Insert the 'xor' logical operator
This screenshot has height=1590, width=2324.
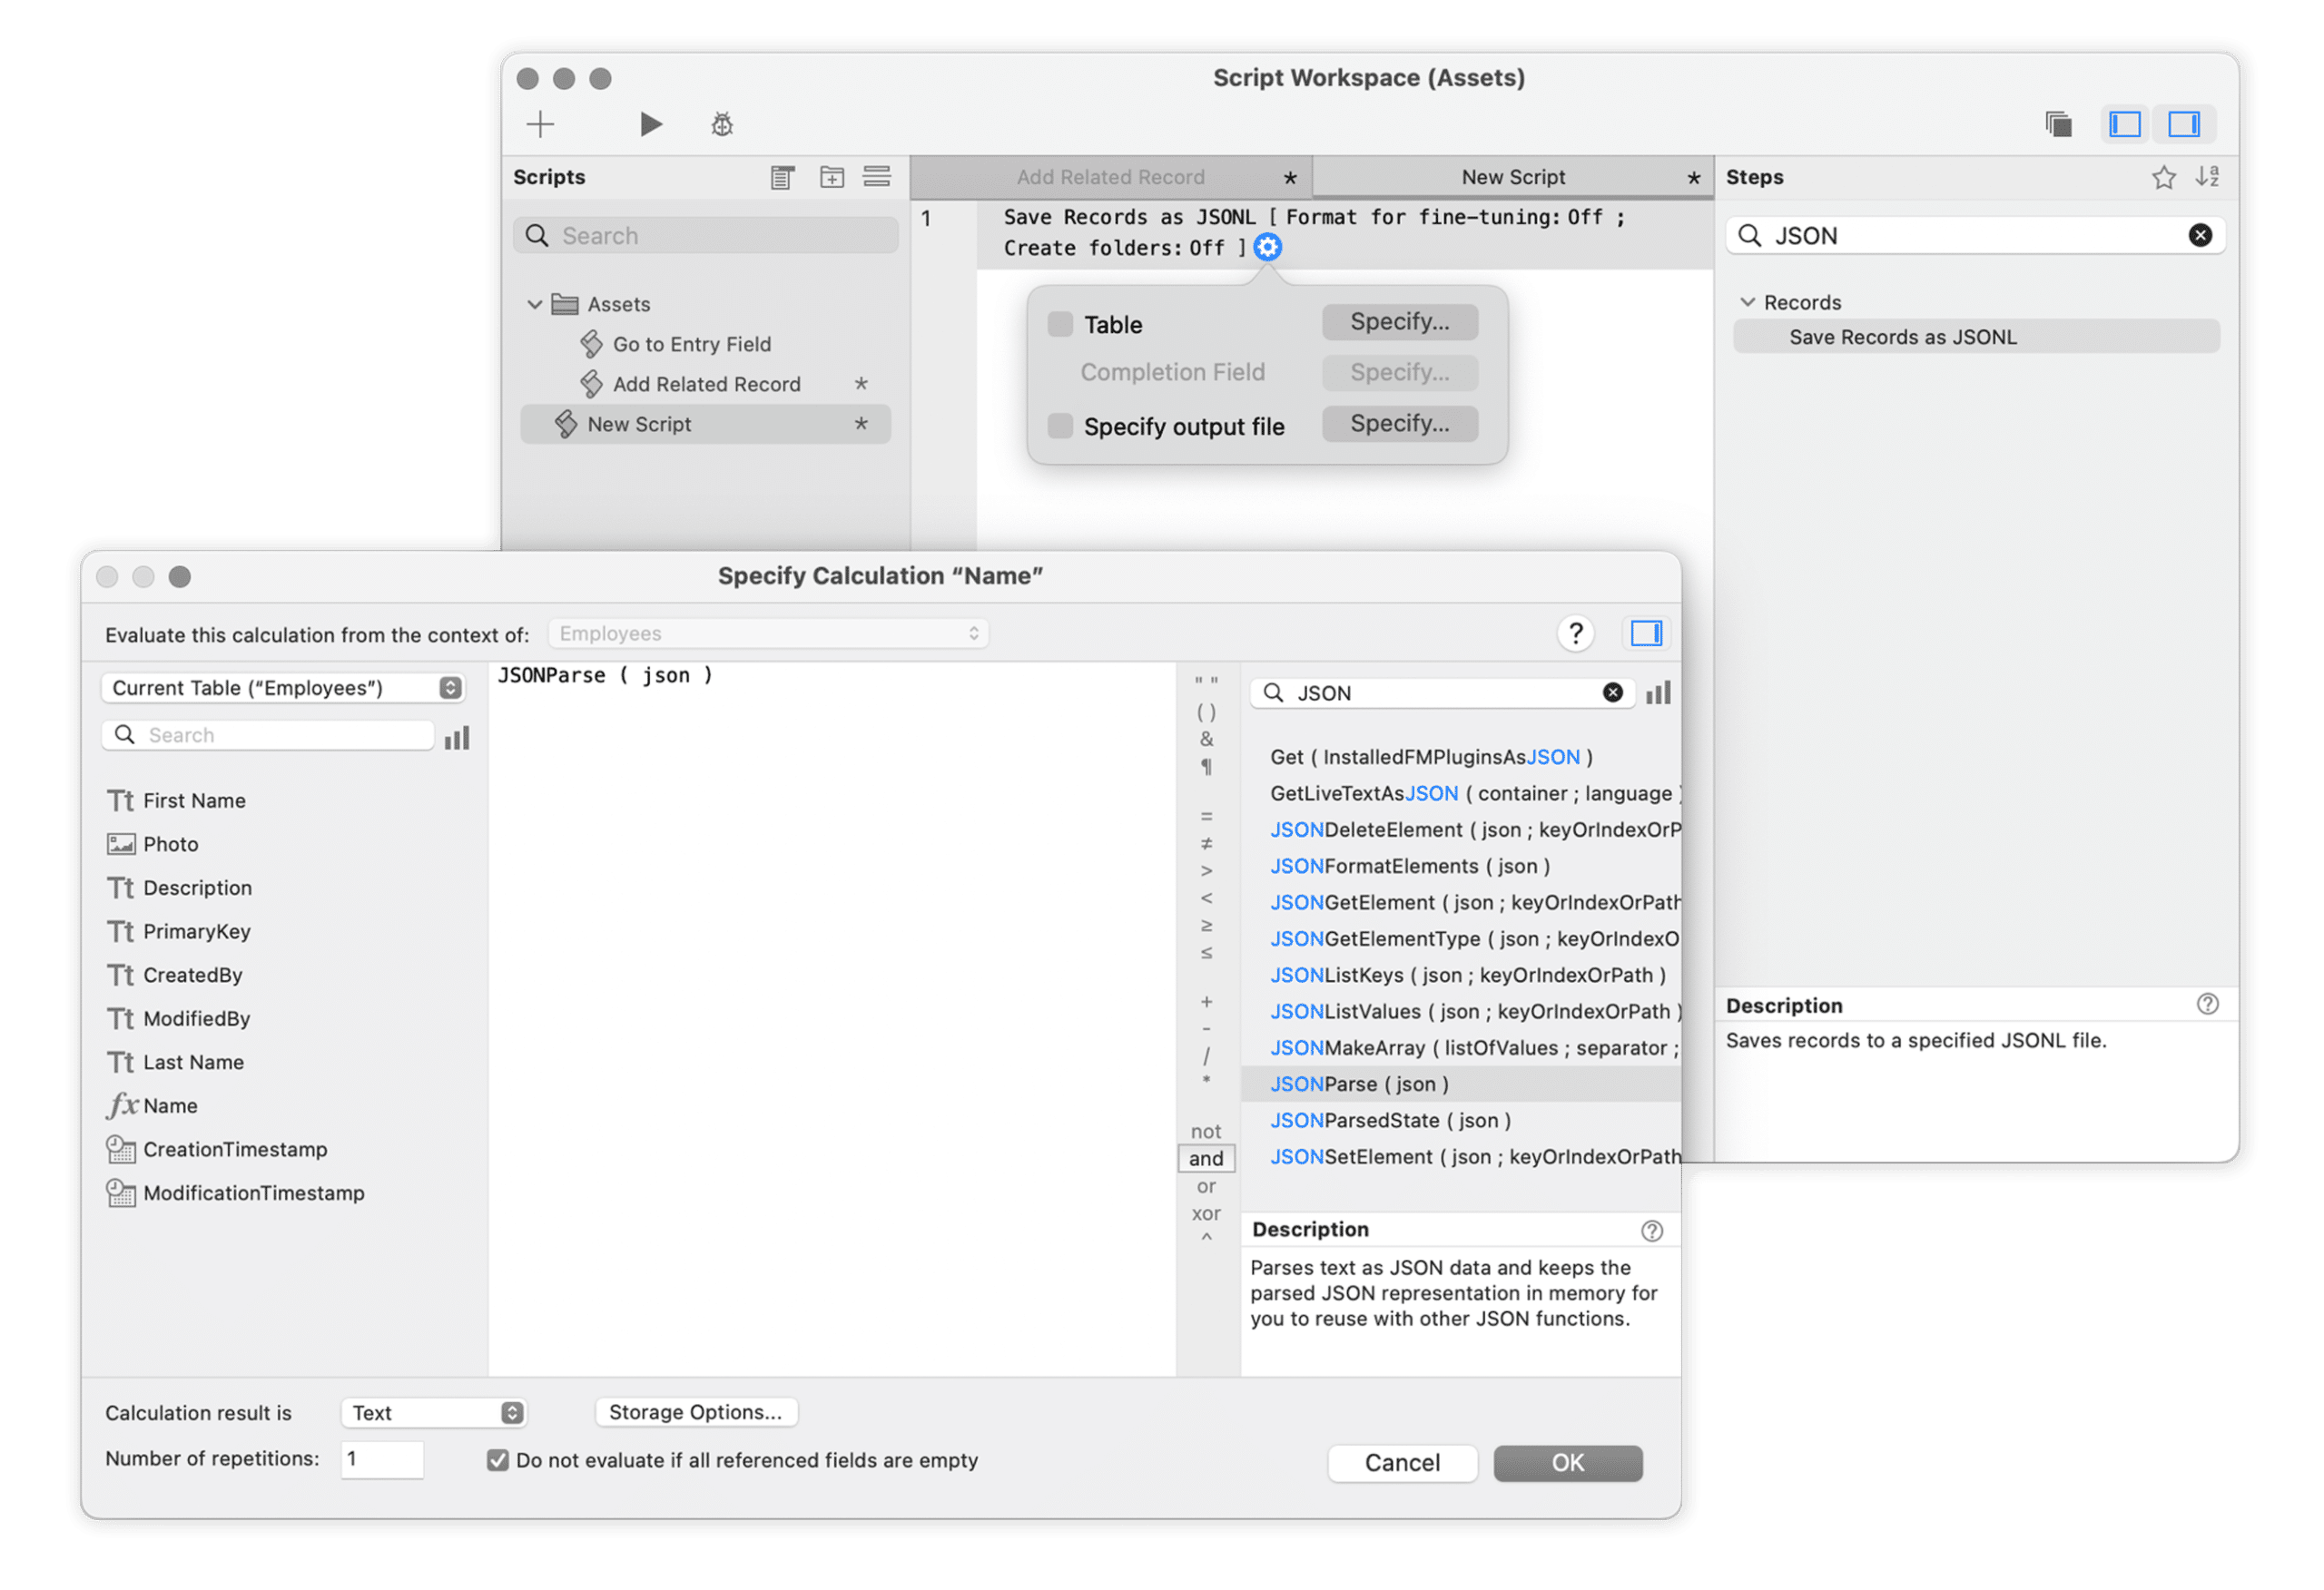tap(1206, 1213)
